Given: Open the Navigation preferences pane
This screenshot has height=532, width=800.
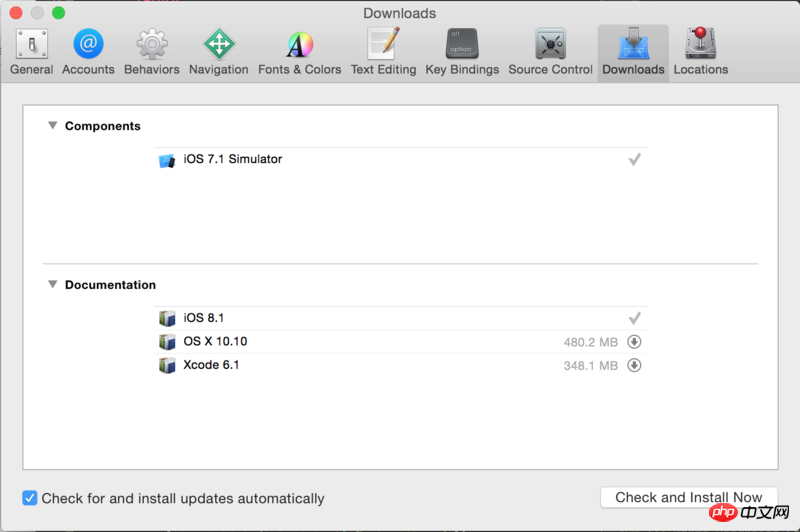Looking at the screenshot, I should point(218,52).
